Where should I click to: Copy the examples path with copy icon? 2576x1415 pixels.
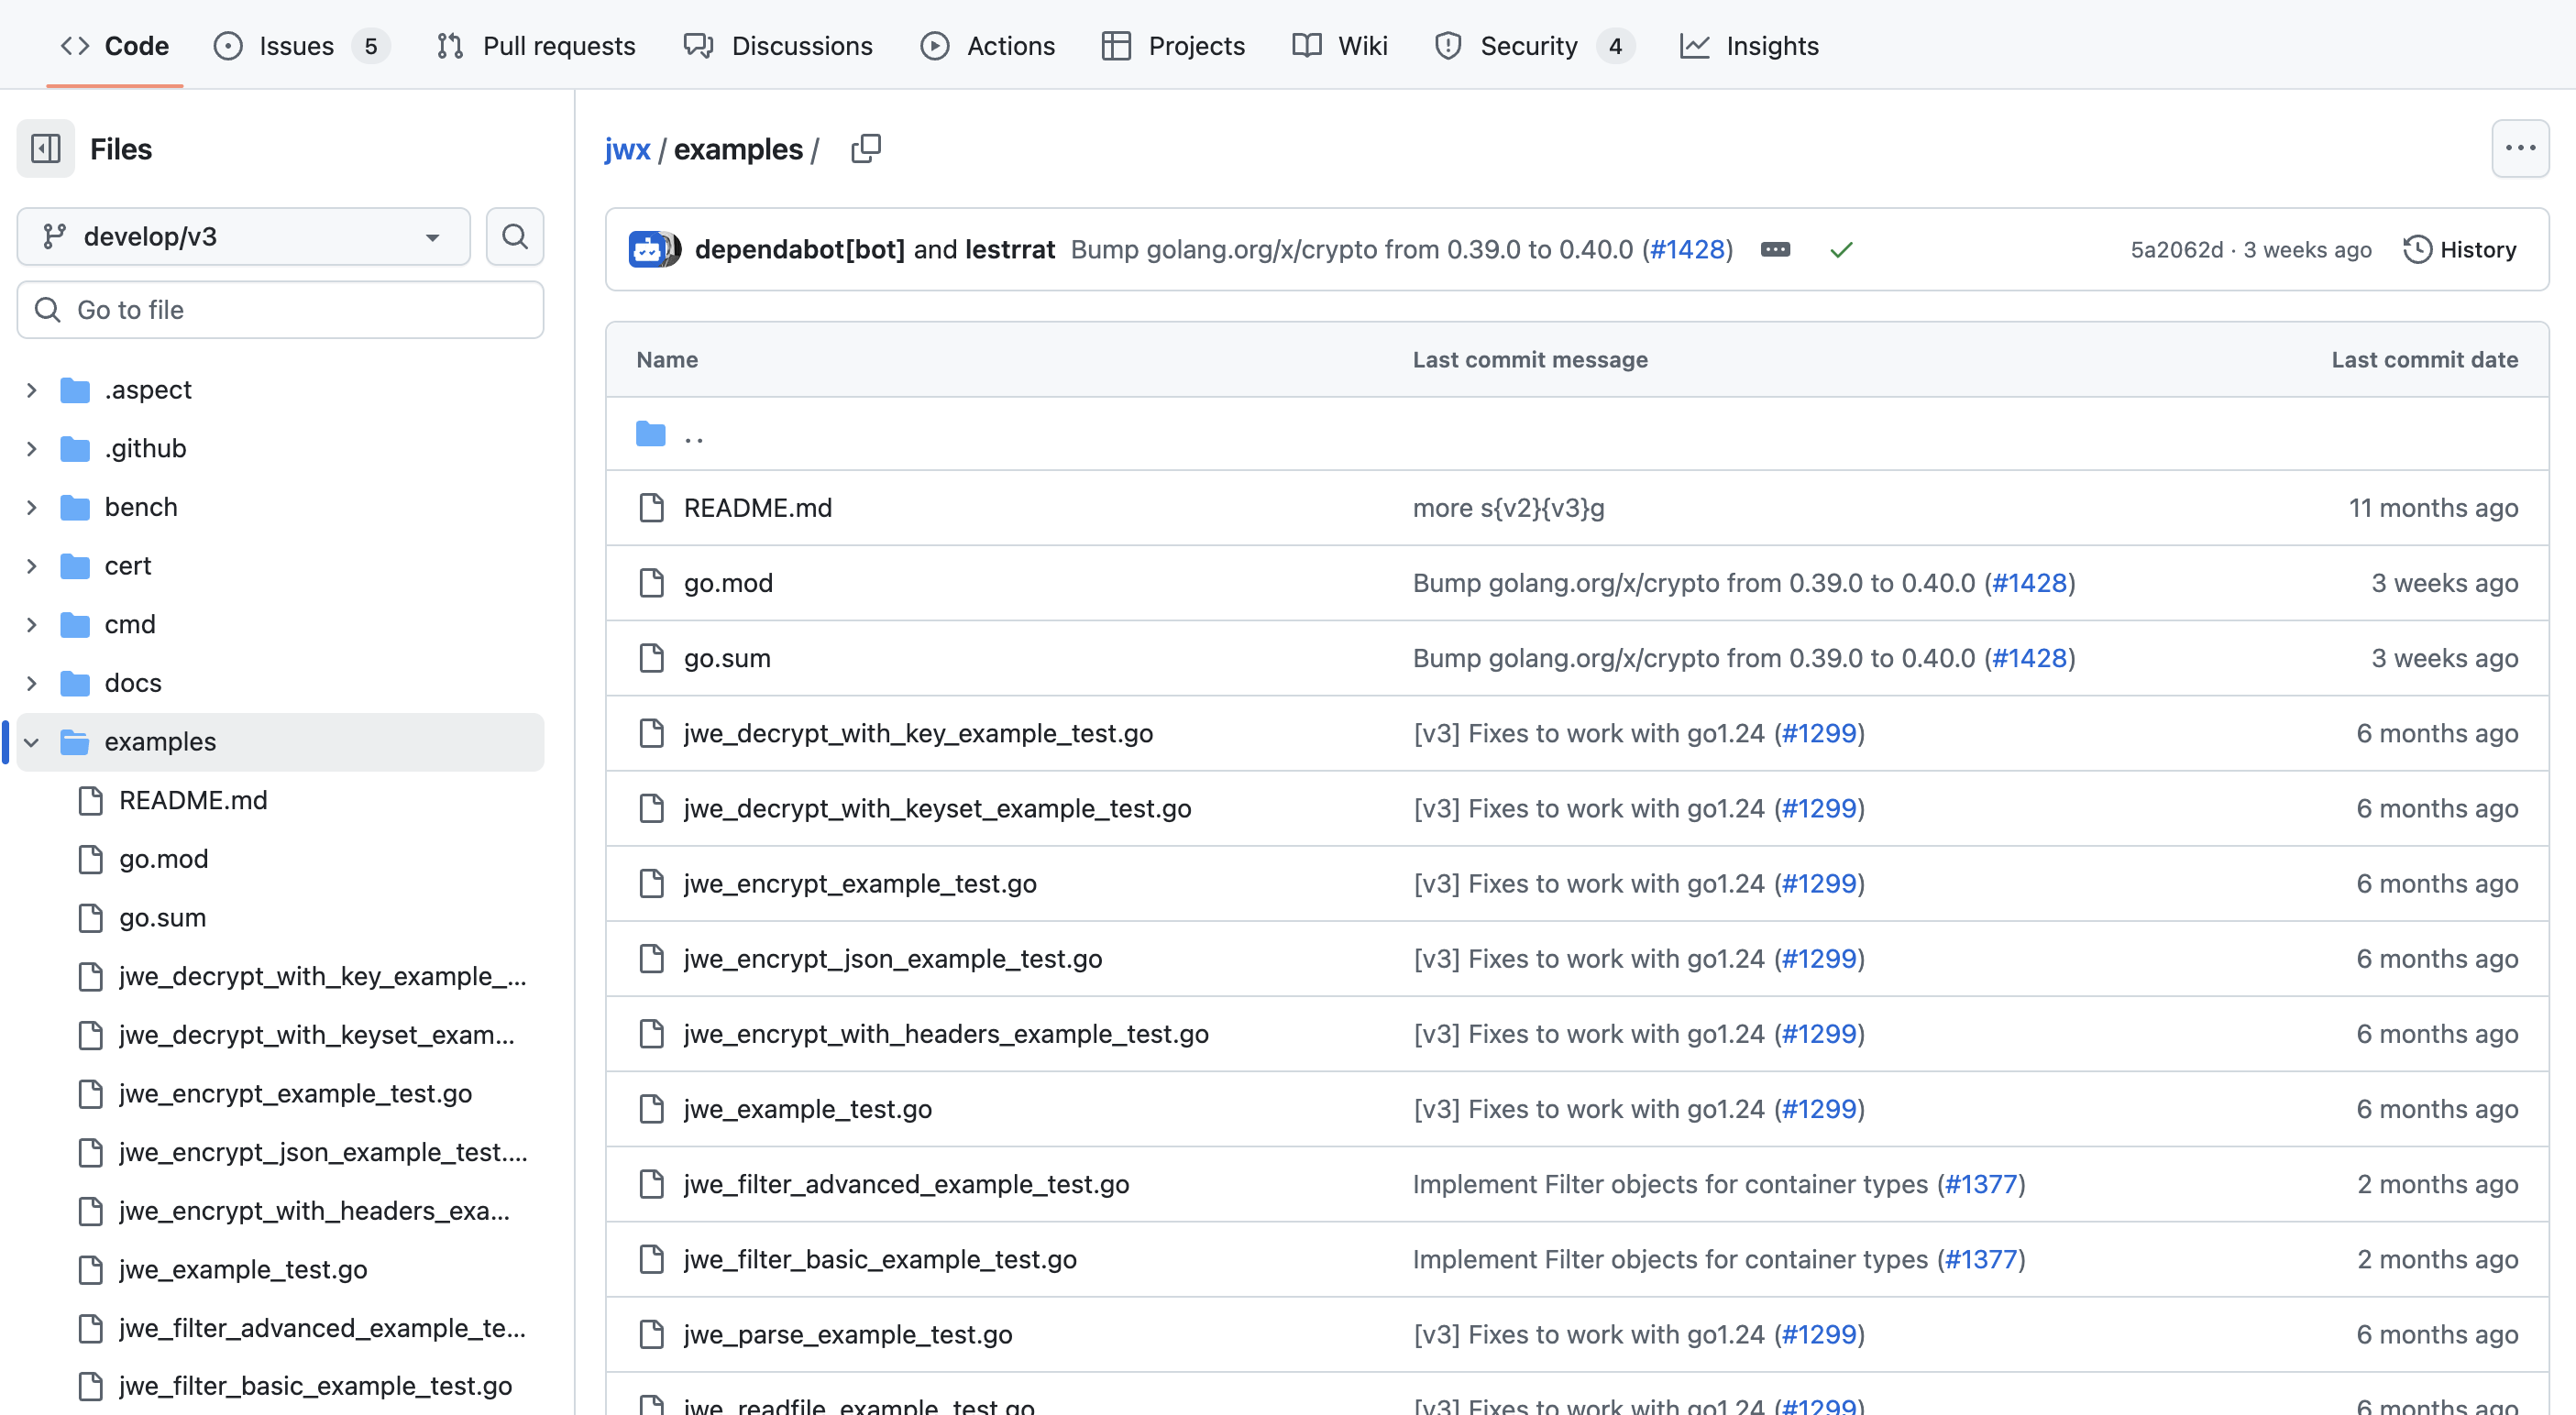coord(866,149)
